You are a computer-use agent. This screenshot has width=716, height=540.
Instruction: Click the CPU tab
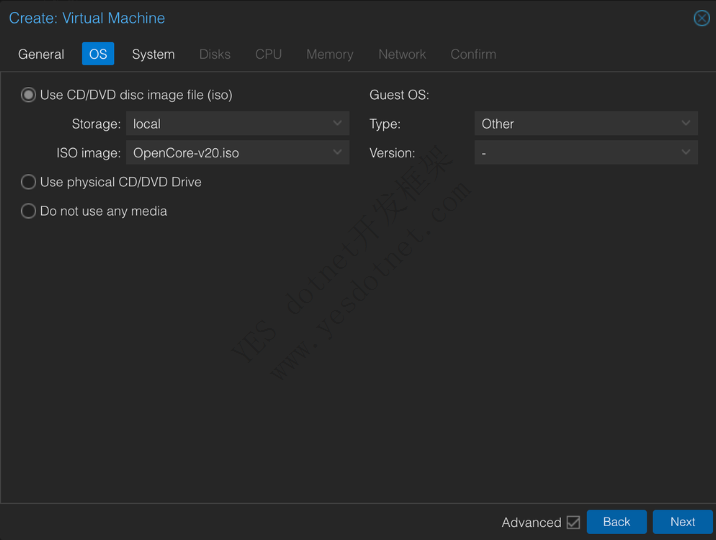pyautogui.click(x=268, y=54)
